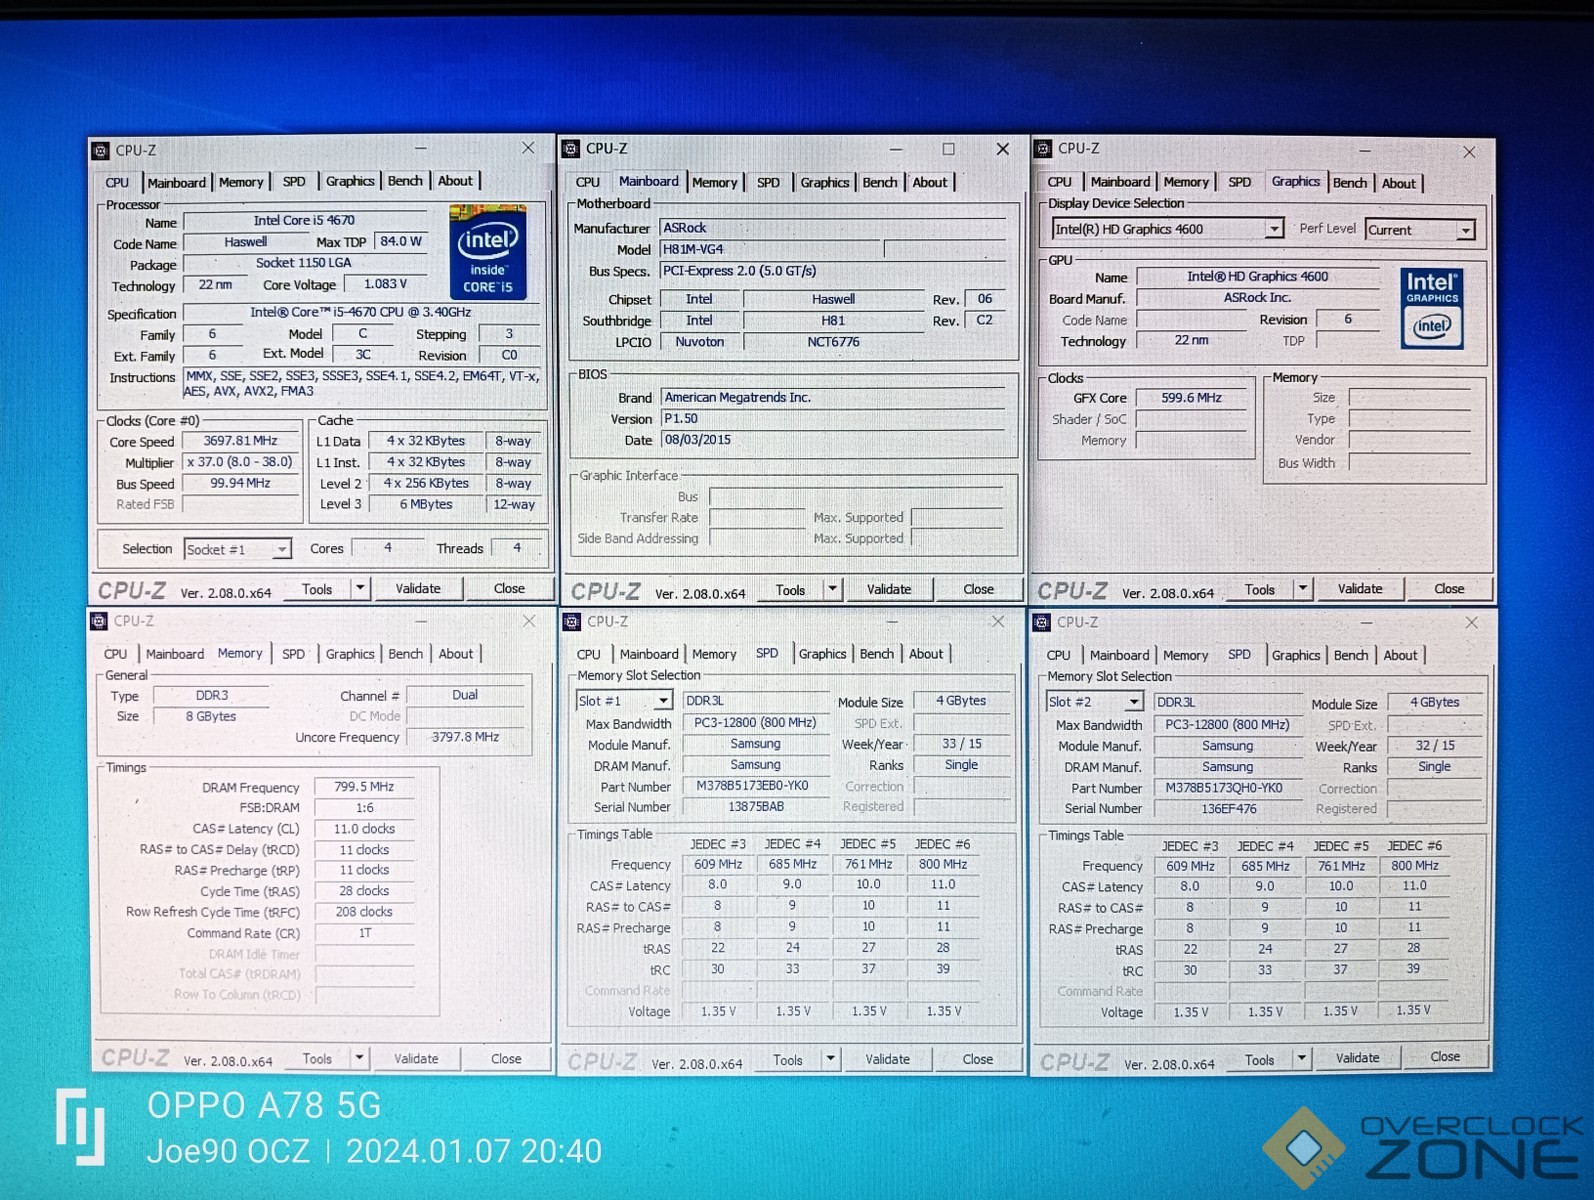Viewport: 1594px width, 1200px height.
Task: Click the Serial Number 136EF476
Action: pos(1227,808)
